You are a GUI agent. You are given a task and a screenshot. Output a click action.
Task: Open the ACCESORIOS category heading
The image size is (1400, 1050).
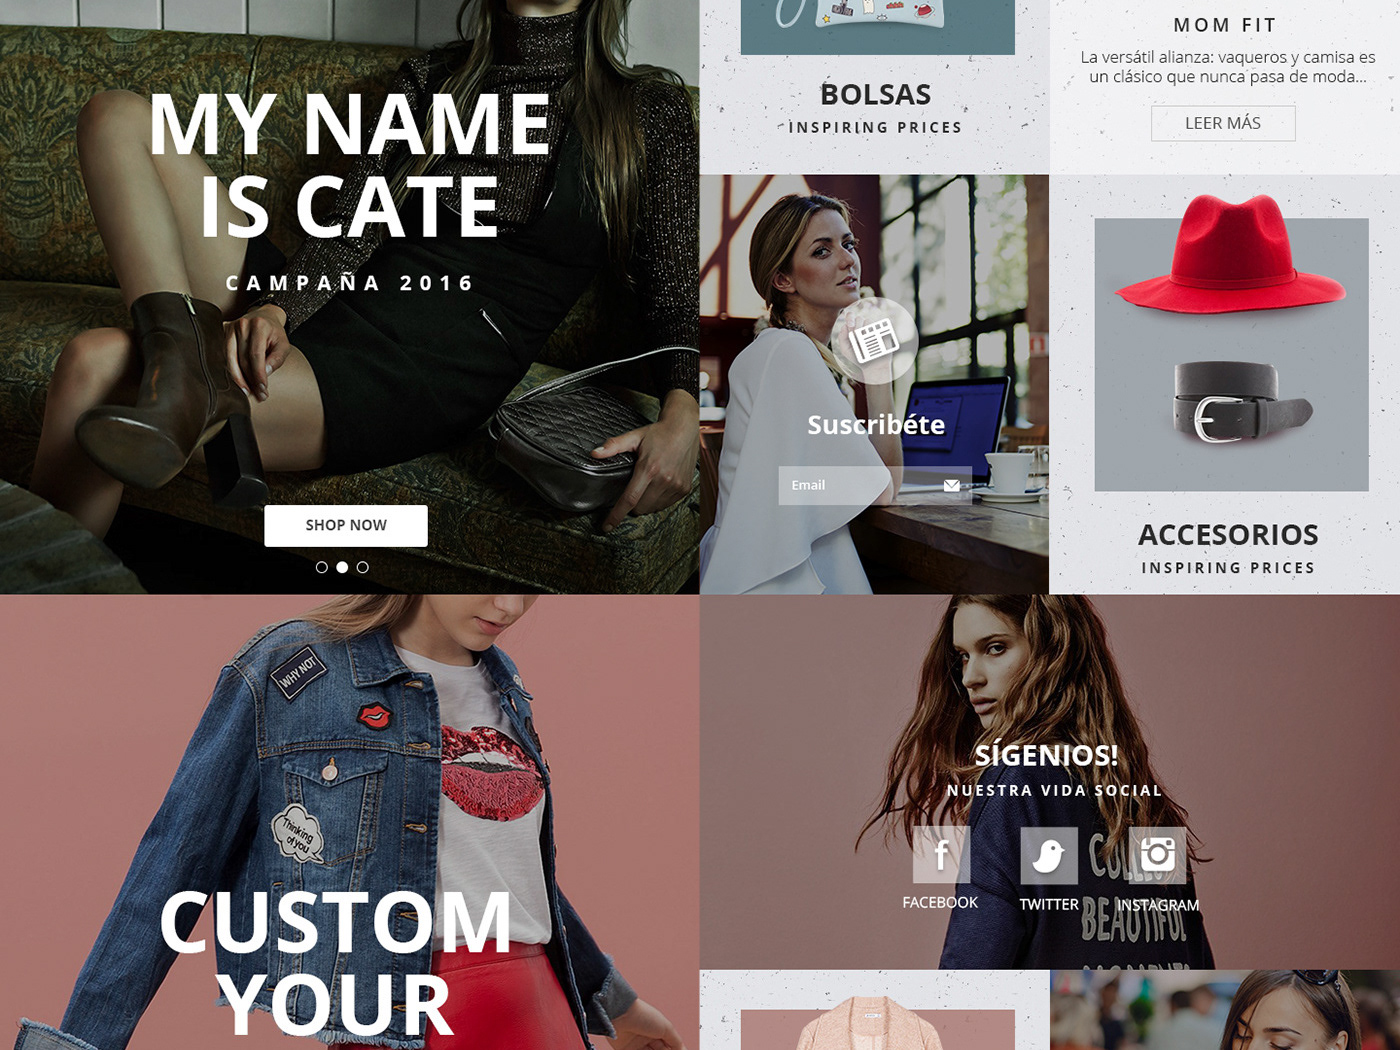[1228, 535]
